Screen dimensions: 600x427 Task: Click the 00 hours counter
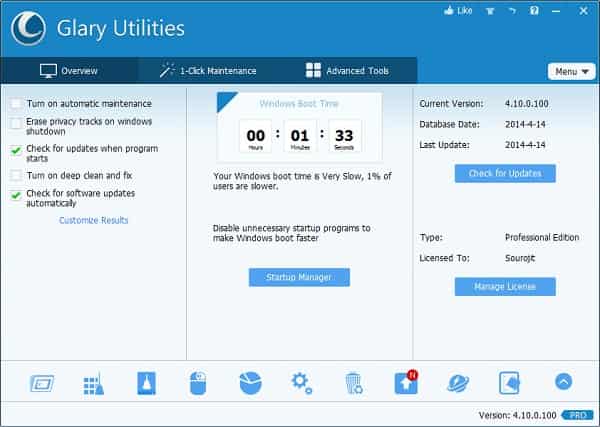pos(256,136)
